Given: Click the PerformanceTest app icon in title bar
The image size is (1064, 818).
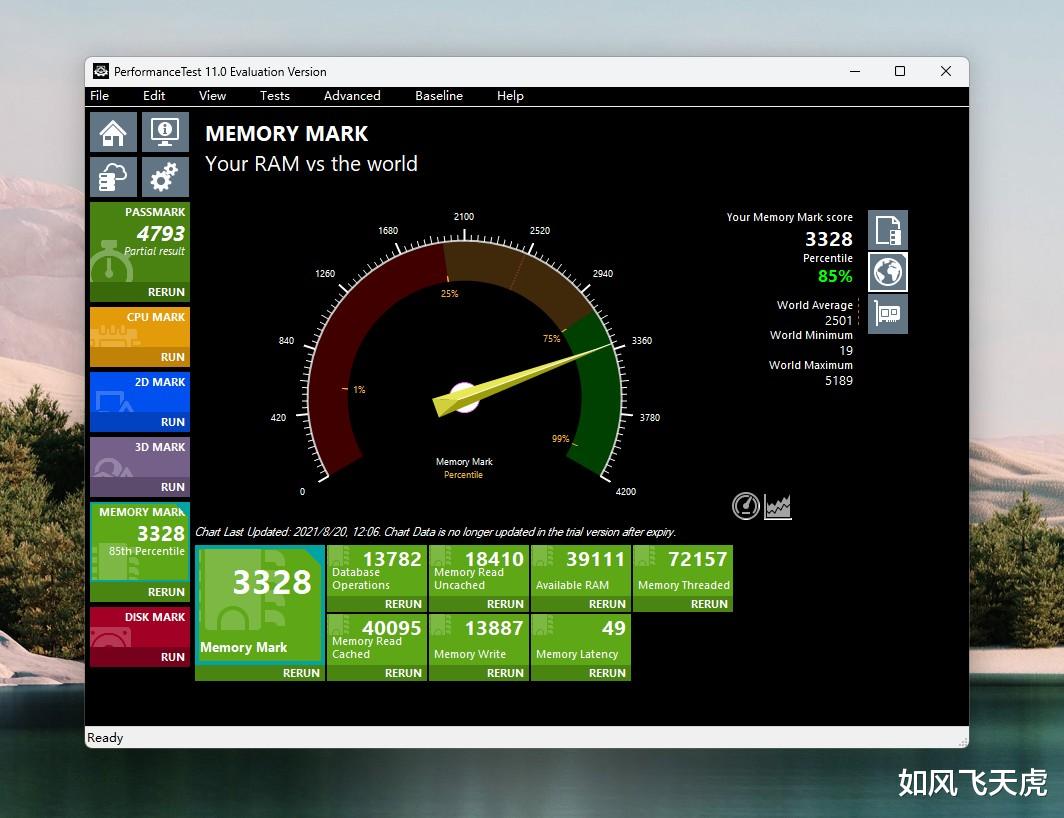Looking at the screenshot, I should coord(101,71).
